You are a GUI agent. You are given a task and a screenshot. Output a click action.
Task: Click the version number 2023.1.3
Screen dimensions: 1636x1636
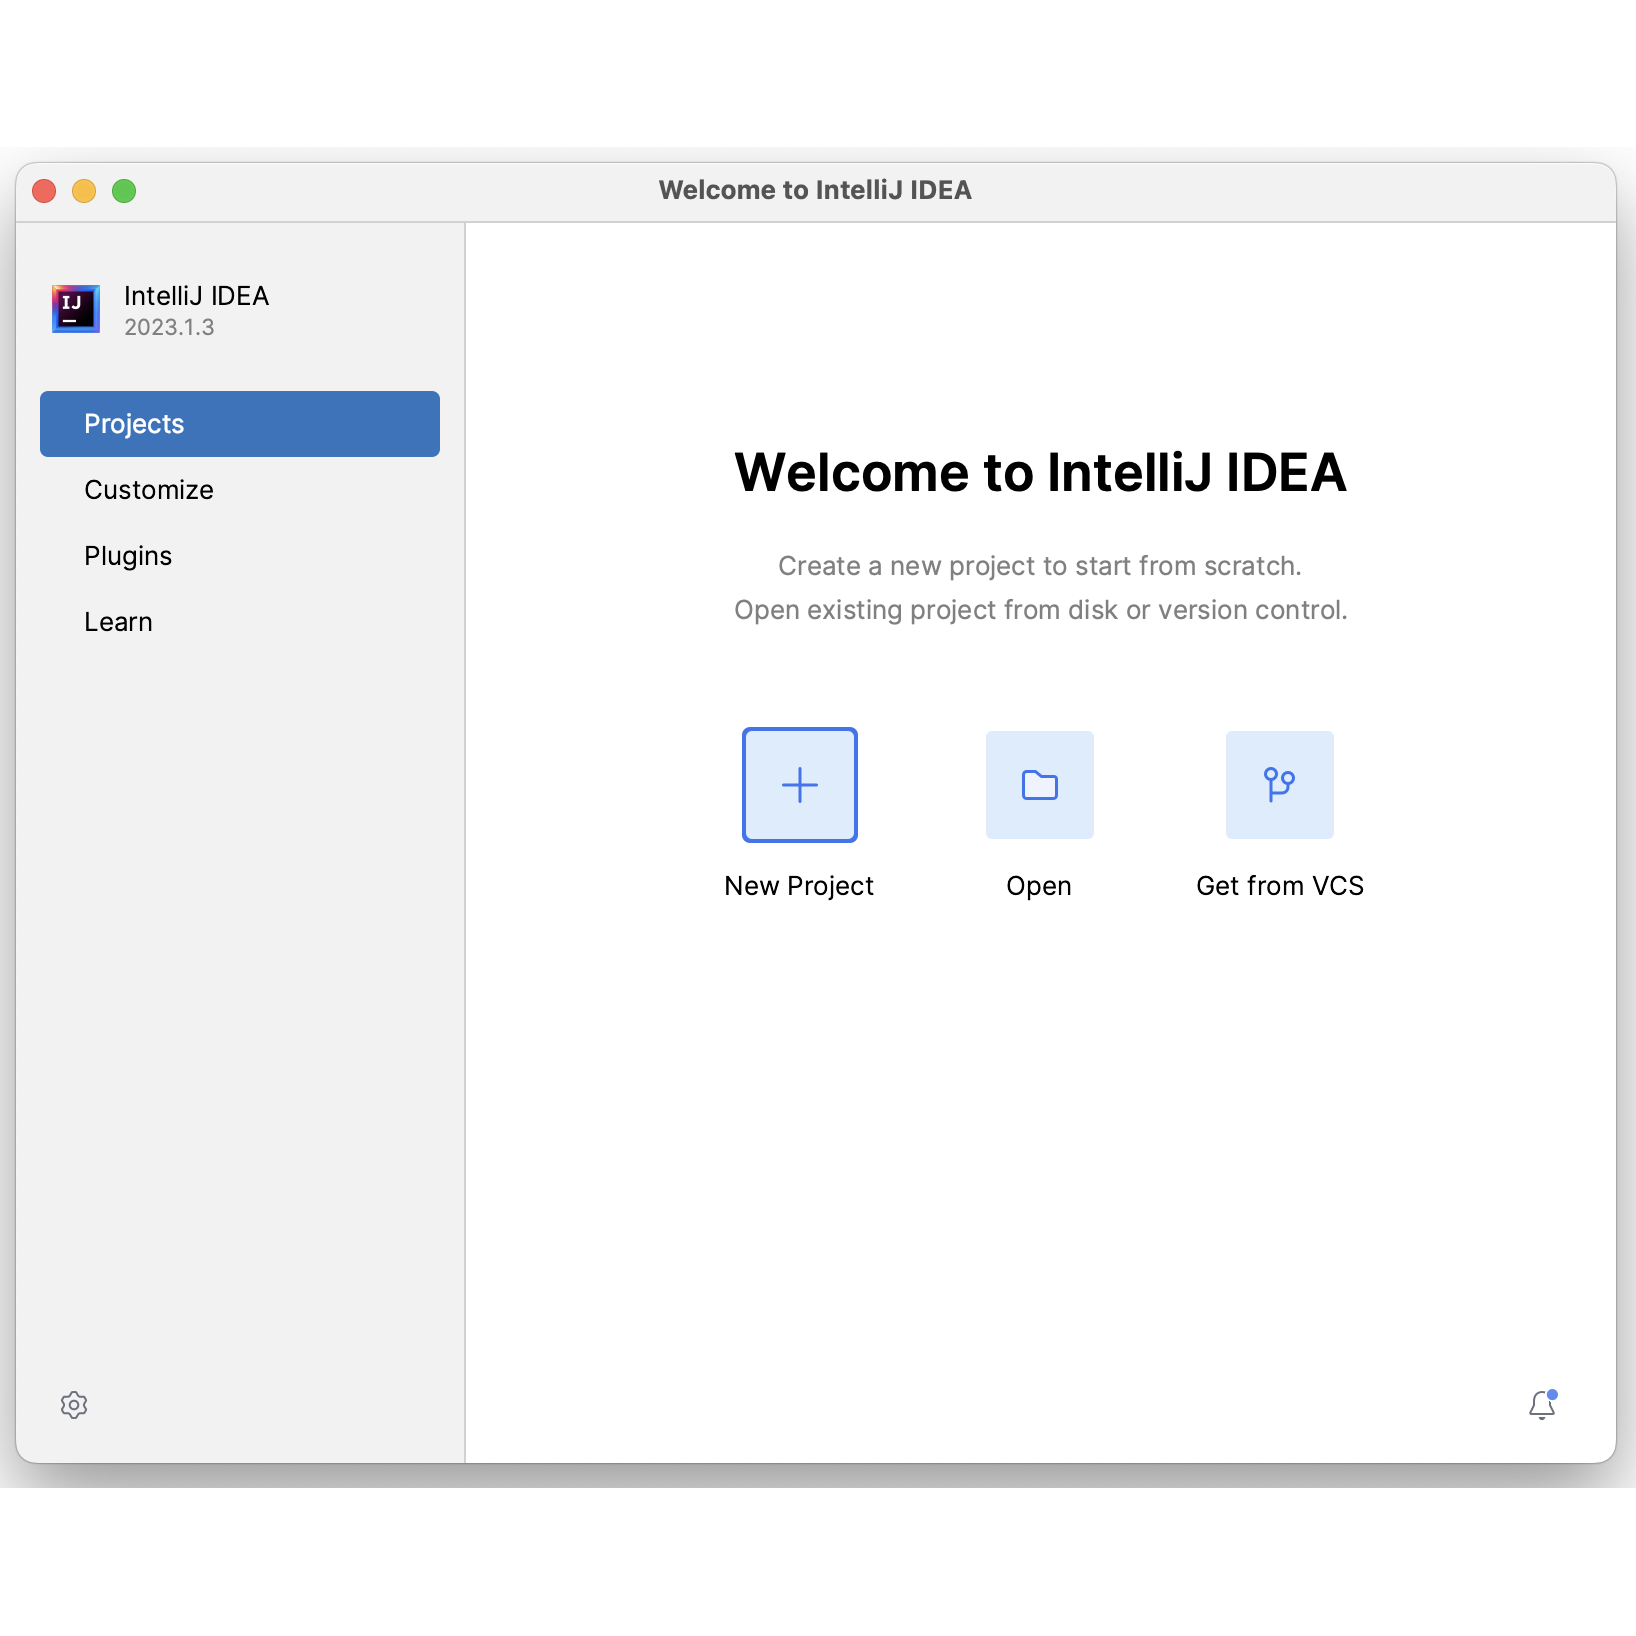click(x=169, y=328)
